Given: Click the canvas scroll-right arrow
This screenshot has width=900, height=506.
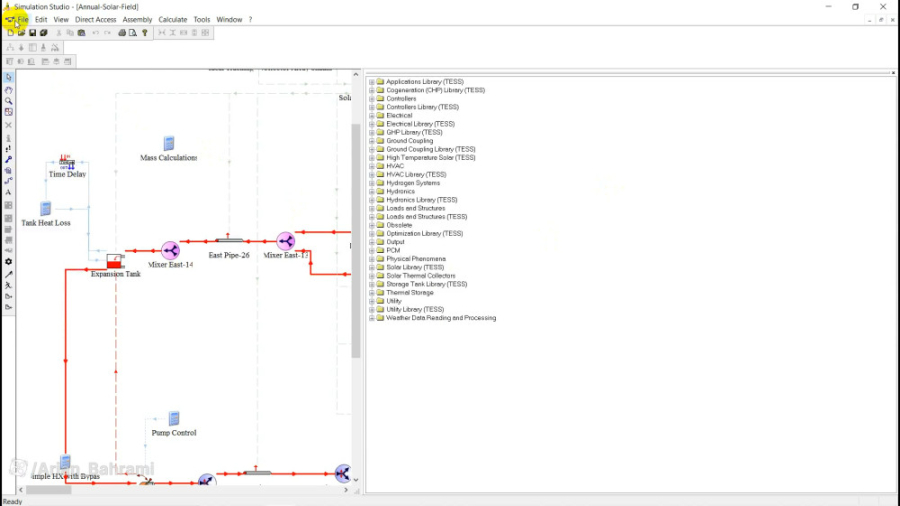Looking at the screenshot, I should [x=346, y=490].
